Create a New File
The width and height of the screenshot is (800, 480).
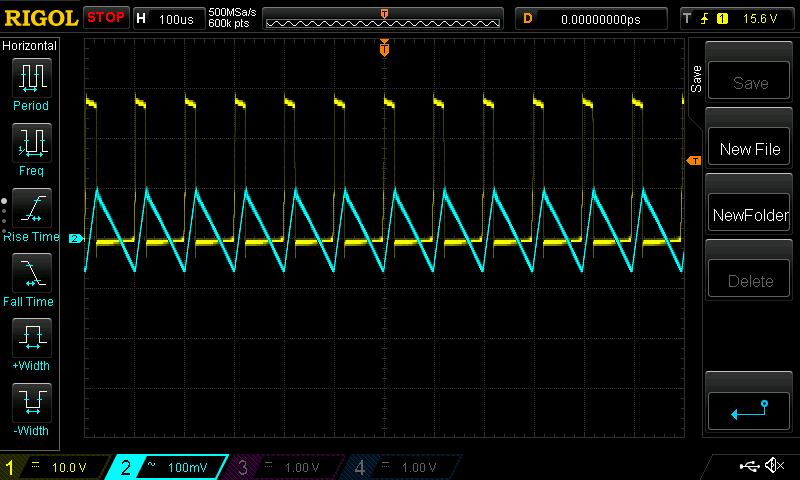click(x=749, y=147)
